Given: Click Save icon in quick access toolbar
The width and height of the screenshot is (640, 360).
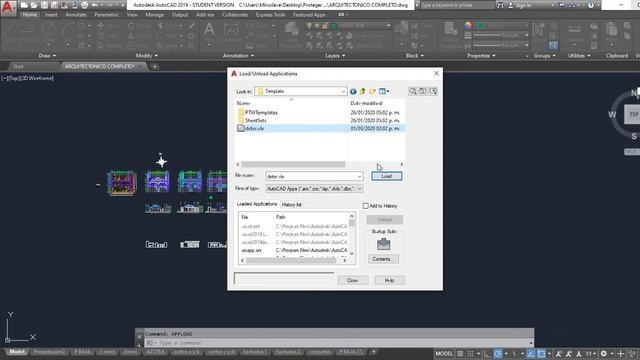Looking at the screenshot, I should pyautogui.click(x=44, y=5).
